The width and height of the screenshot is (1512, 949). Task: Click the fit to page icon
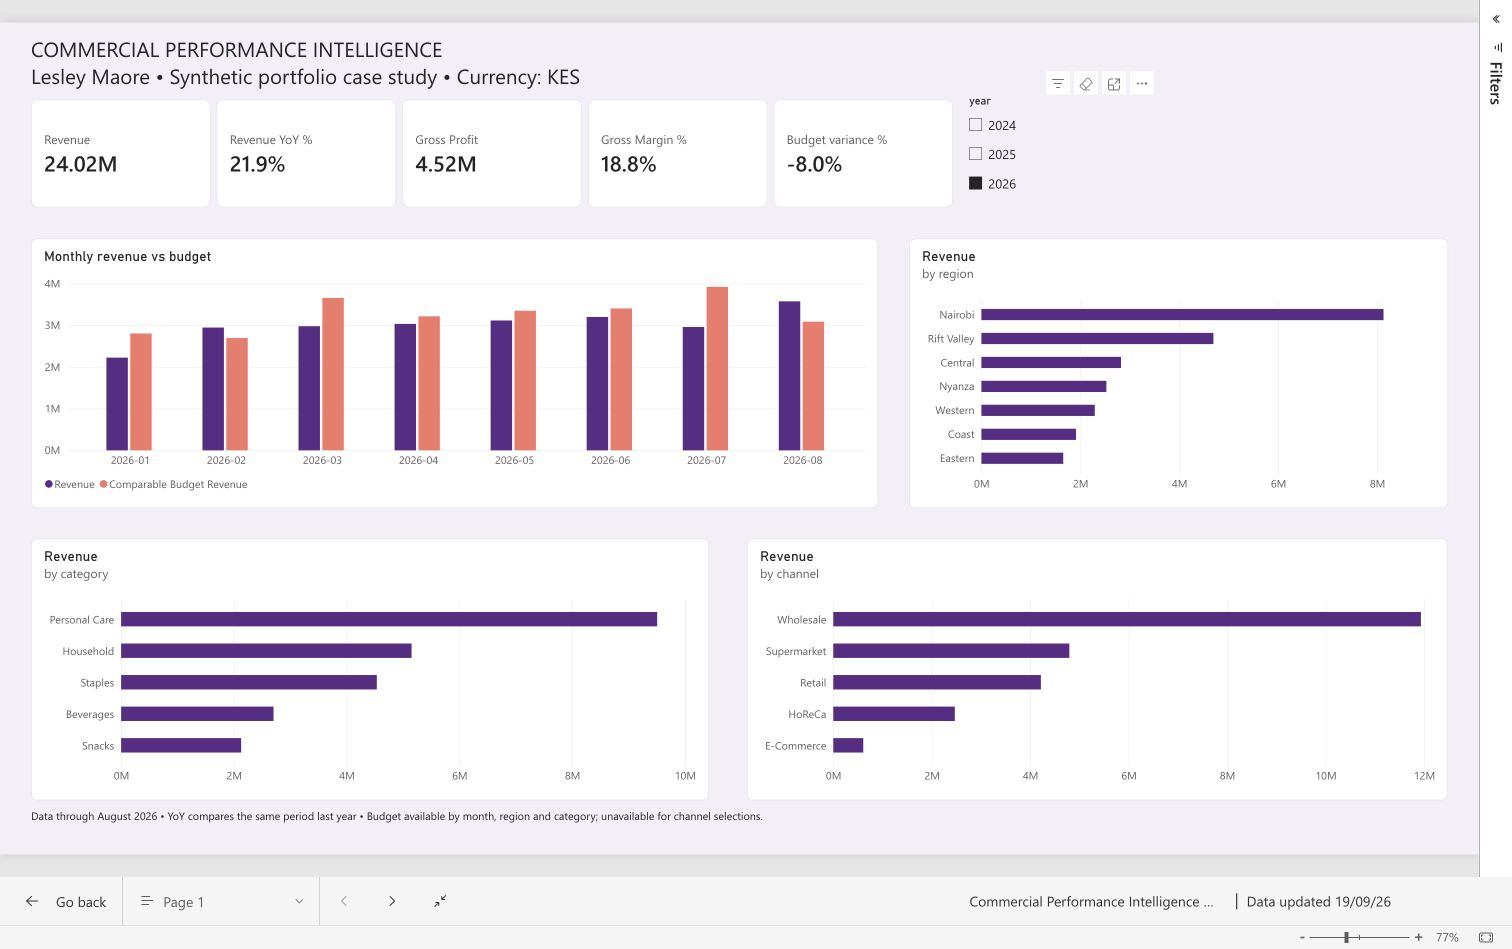[1486, 937]
